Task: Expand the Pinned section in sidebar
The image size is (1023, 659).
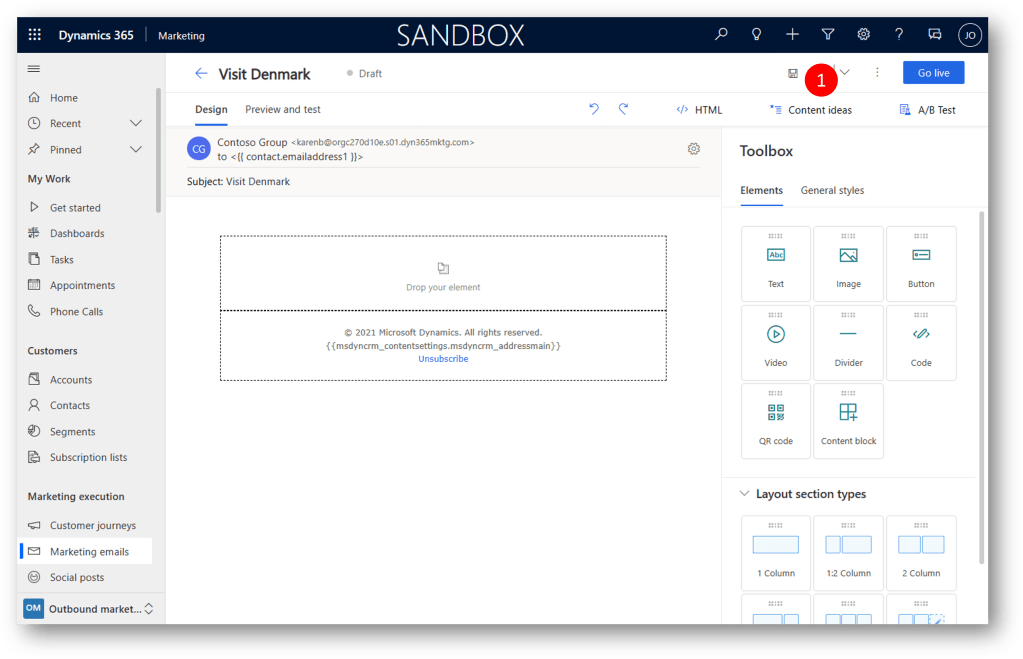Action: (x=136, y=149)
